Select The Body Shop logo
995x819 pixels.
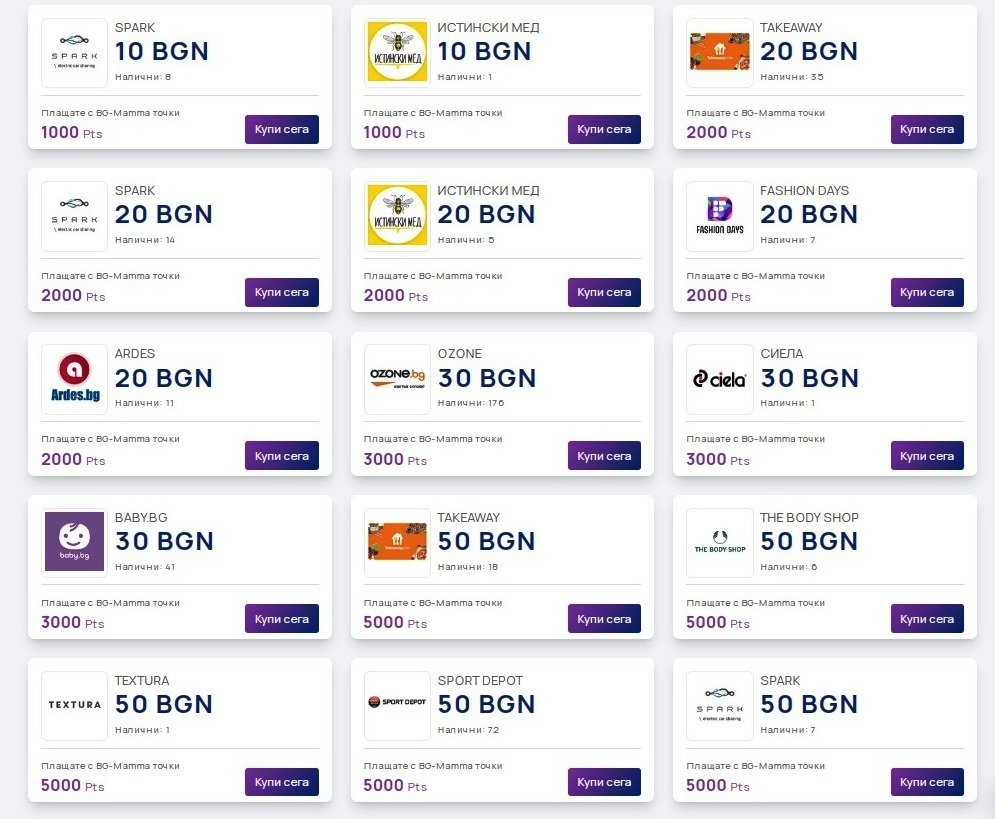(x=720, y=542)
